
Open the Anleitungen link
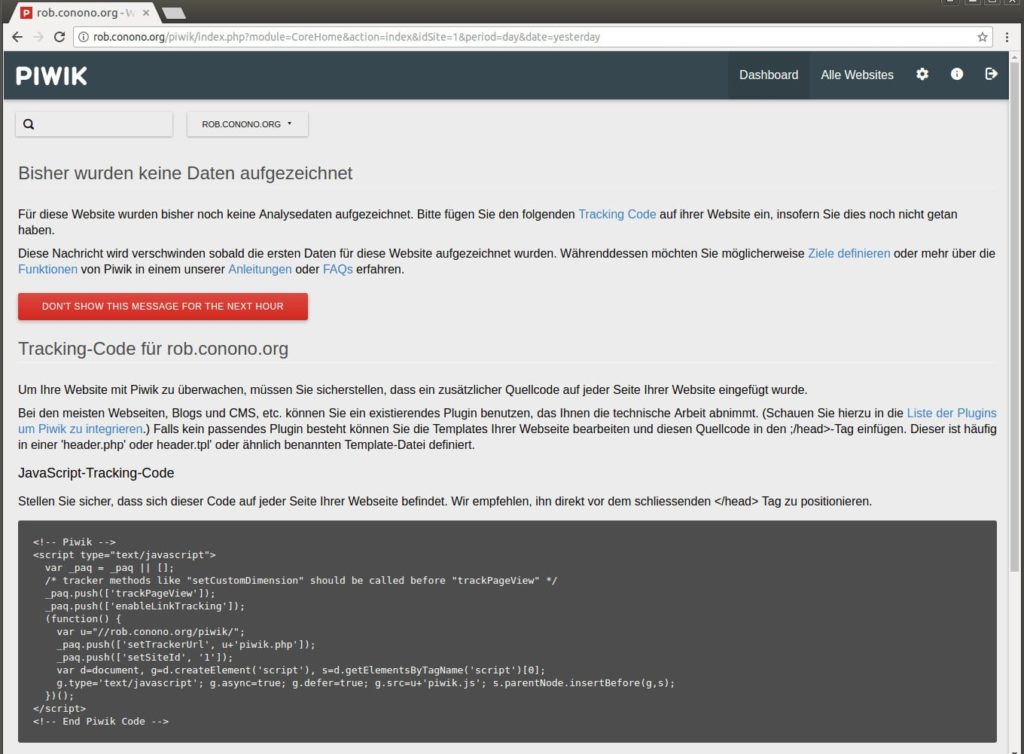coord(259,269)
